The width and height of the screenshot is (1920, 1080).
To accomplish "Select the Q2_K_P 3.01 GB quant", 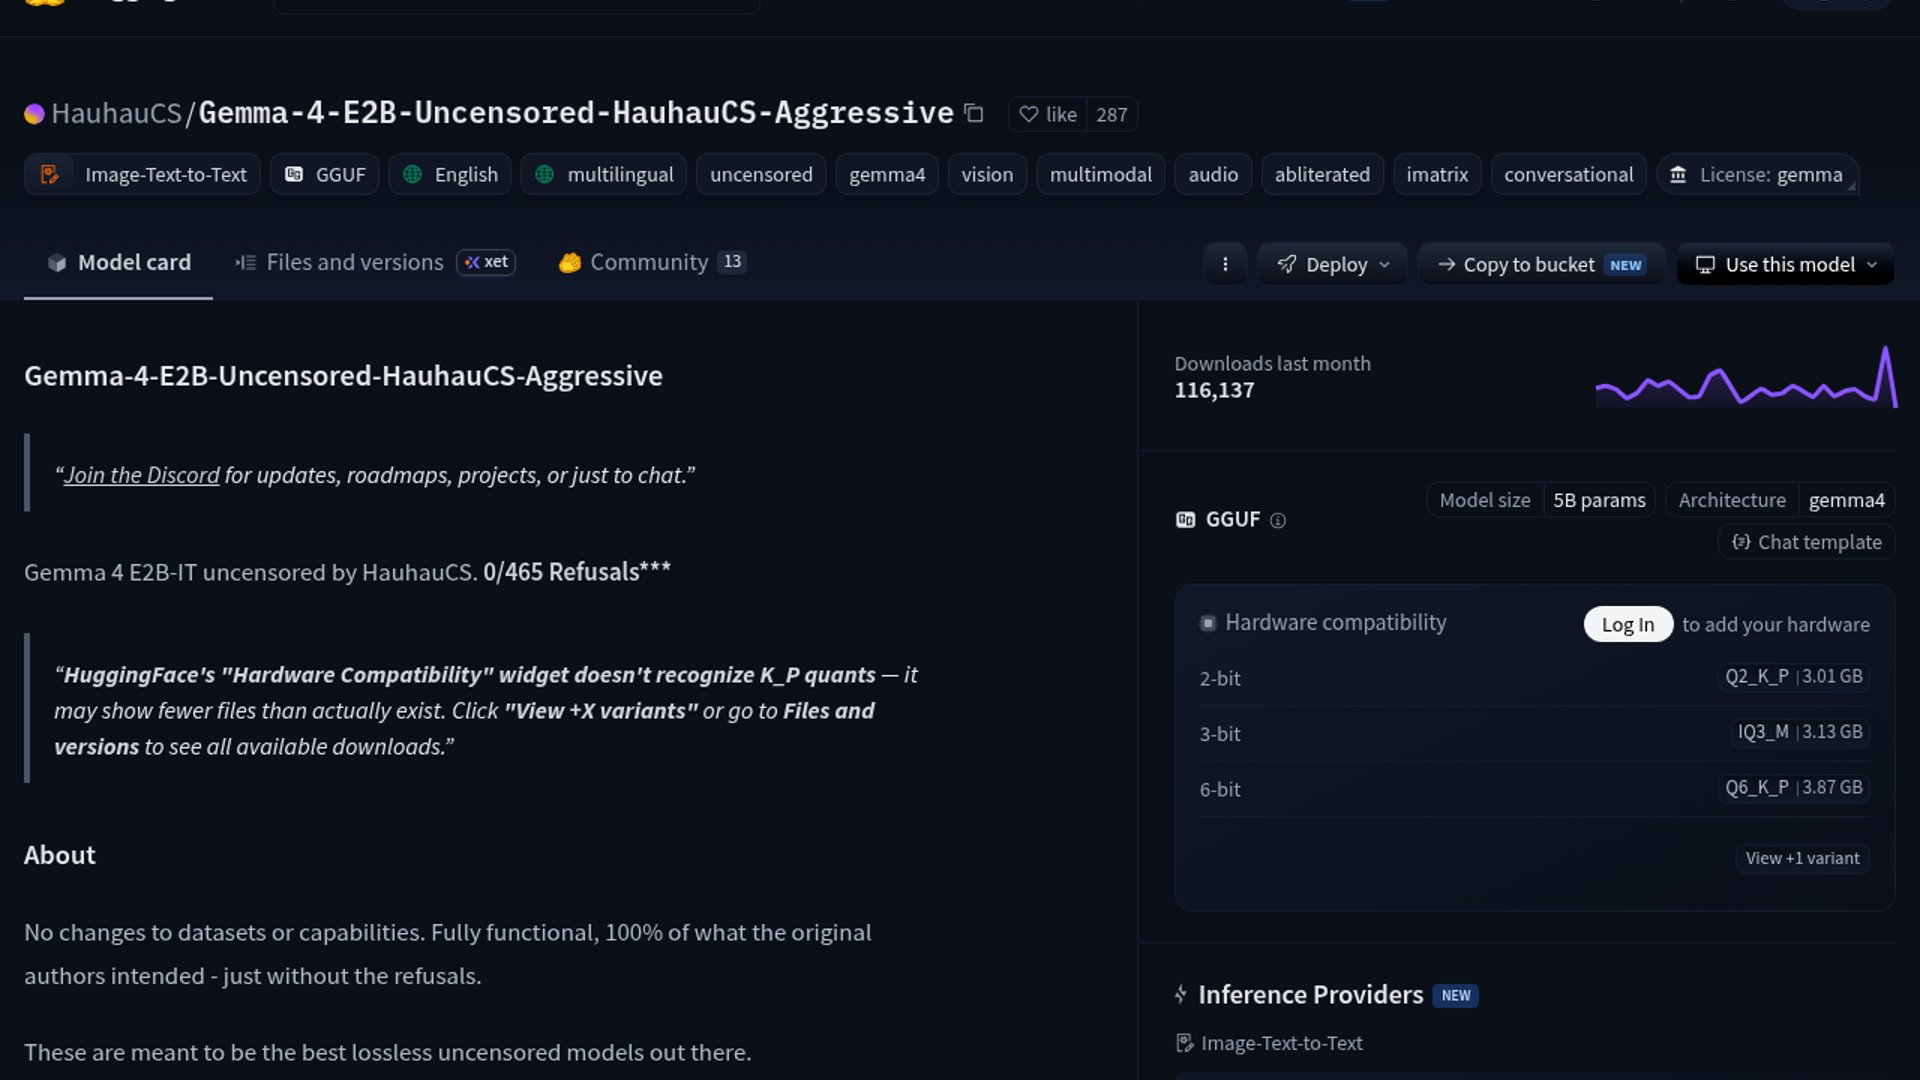I will (1794, 676).
